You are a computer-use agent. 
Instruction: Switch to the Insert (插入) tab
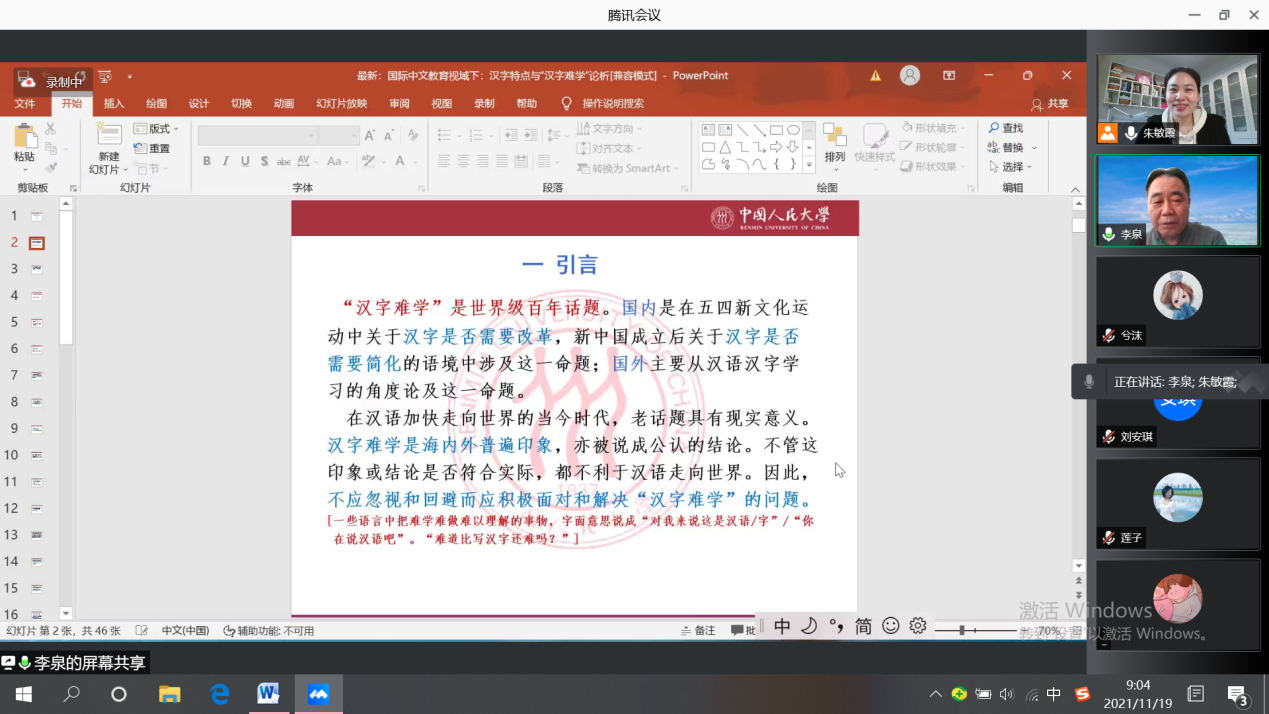click(114, 103)
